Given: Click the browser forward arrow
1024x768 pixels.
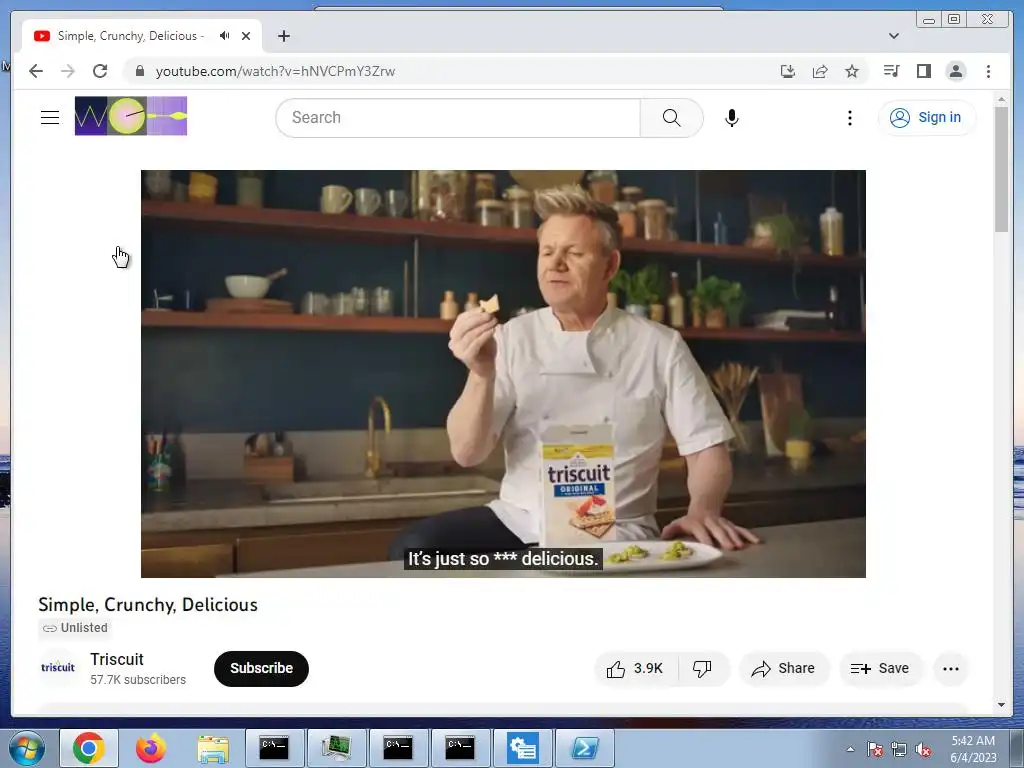Looking at the screenshot, I should (x=68, y=71).
